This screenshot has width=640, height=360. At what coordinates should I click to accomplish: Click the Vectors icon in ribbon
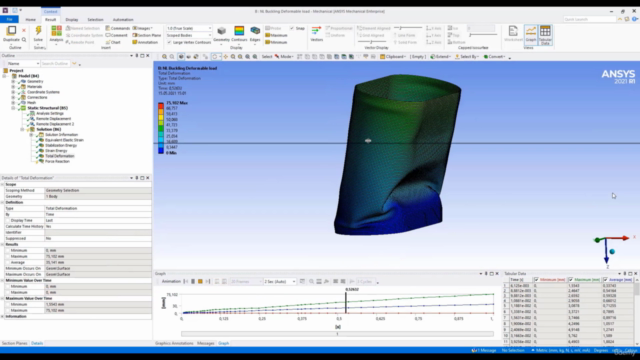pos(316,31)
